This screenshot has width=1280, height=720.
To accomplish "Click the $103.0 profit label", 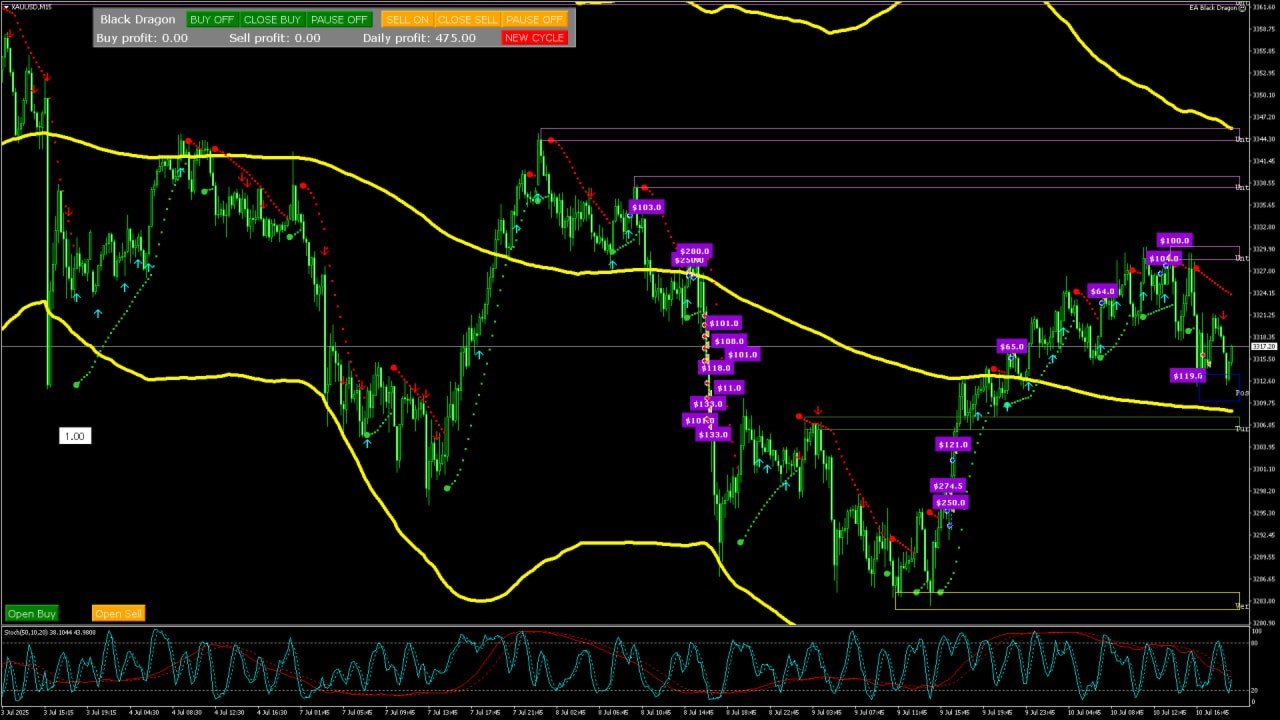I will point(646,207).
